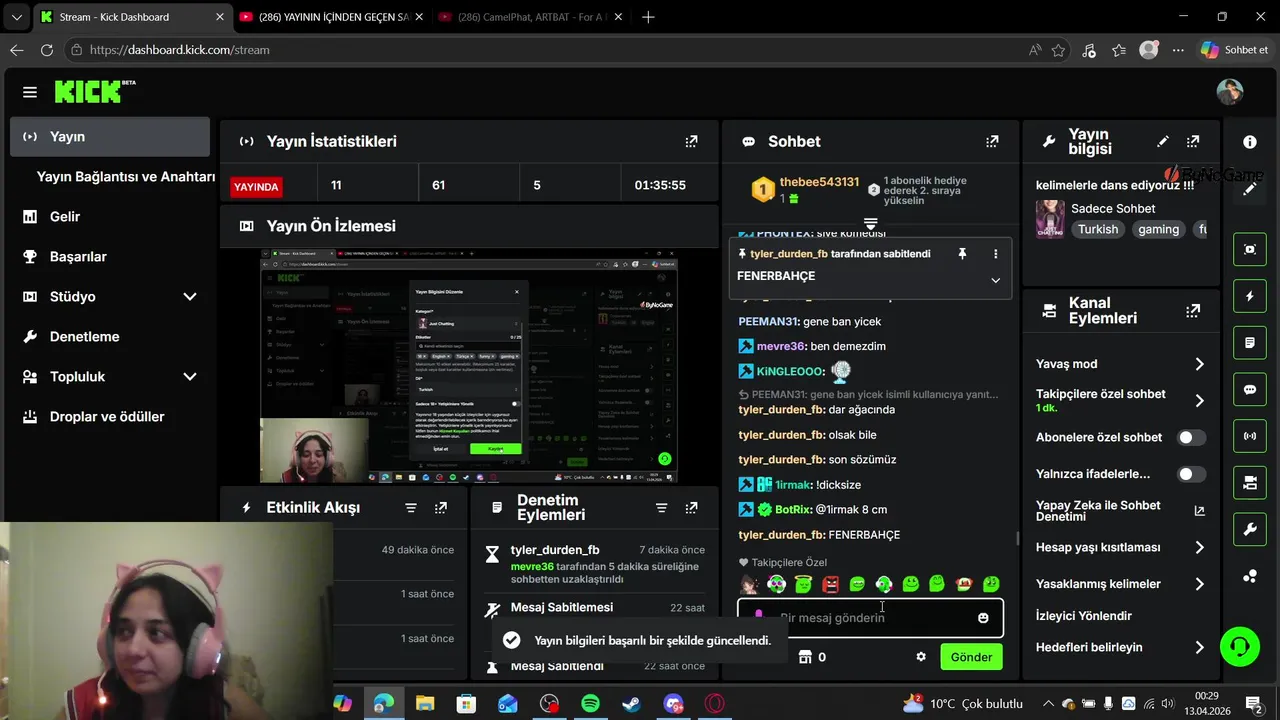This screenshot has width=1280, height=720.
Task: Expand the pinned FENERBAHÇE message chevron
Action: 995,280
